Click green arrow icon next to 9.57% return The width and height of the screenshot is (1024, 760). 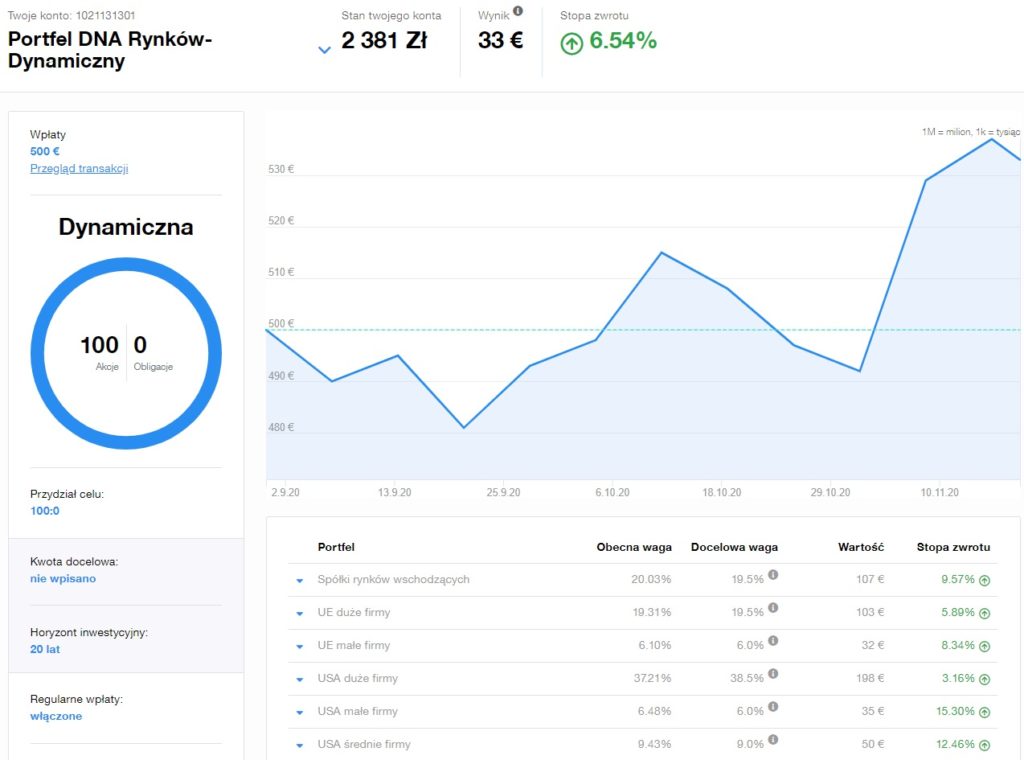point(984,579)
